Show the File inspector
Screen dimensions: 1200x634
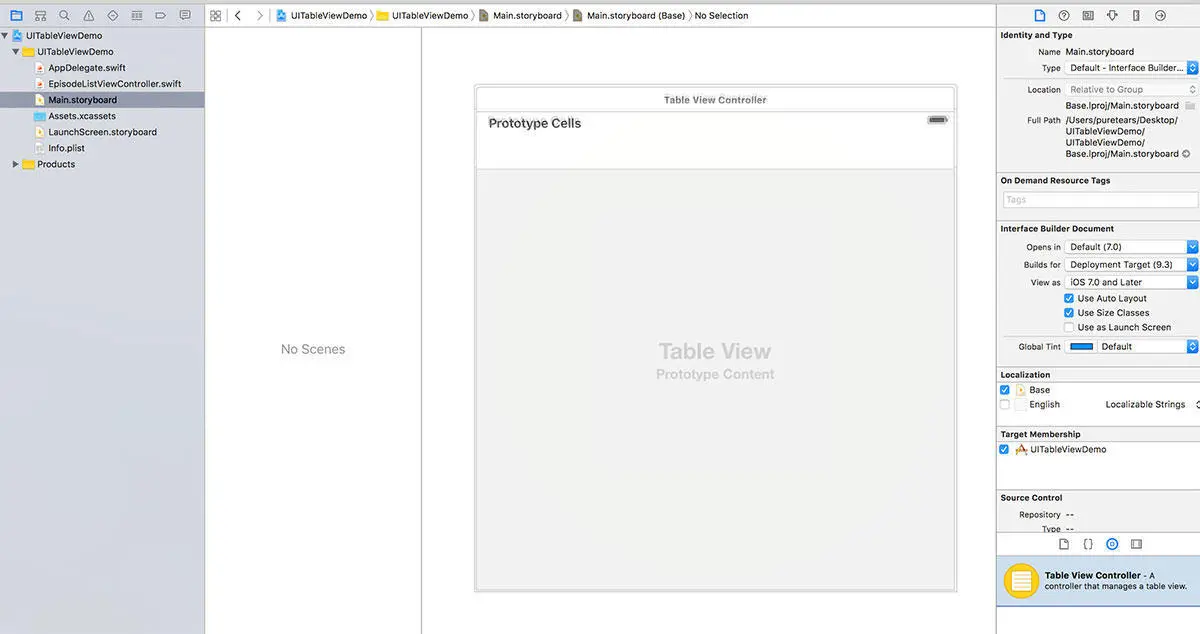[1039, 16]
